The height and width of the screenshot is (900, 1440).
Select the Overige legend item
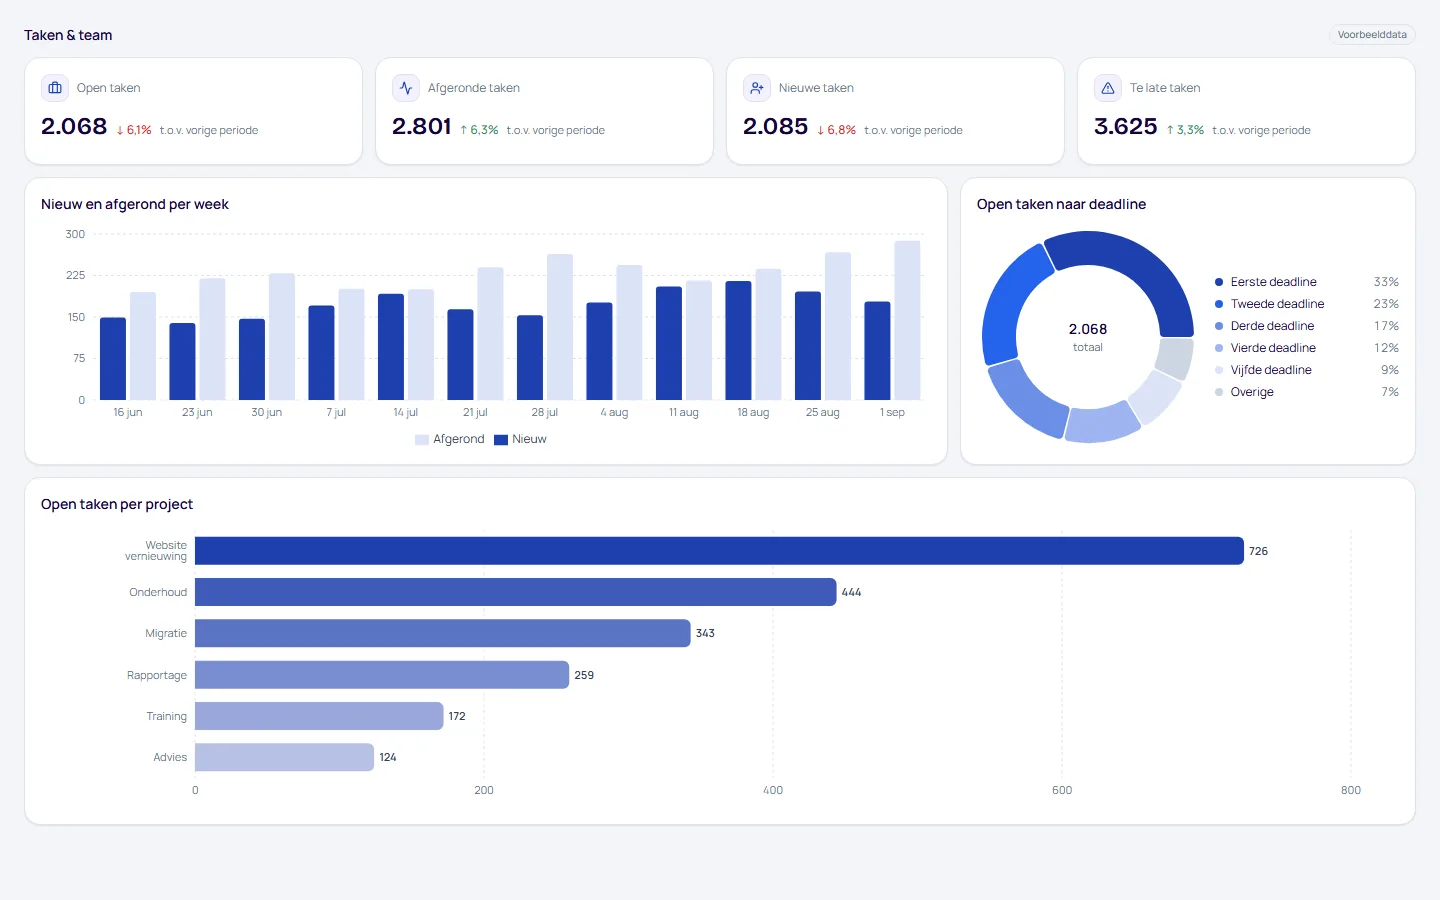[1306, 392]
